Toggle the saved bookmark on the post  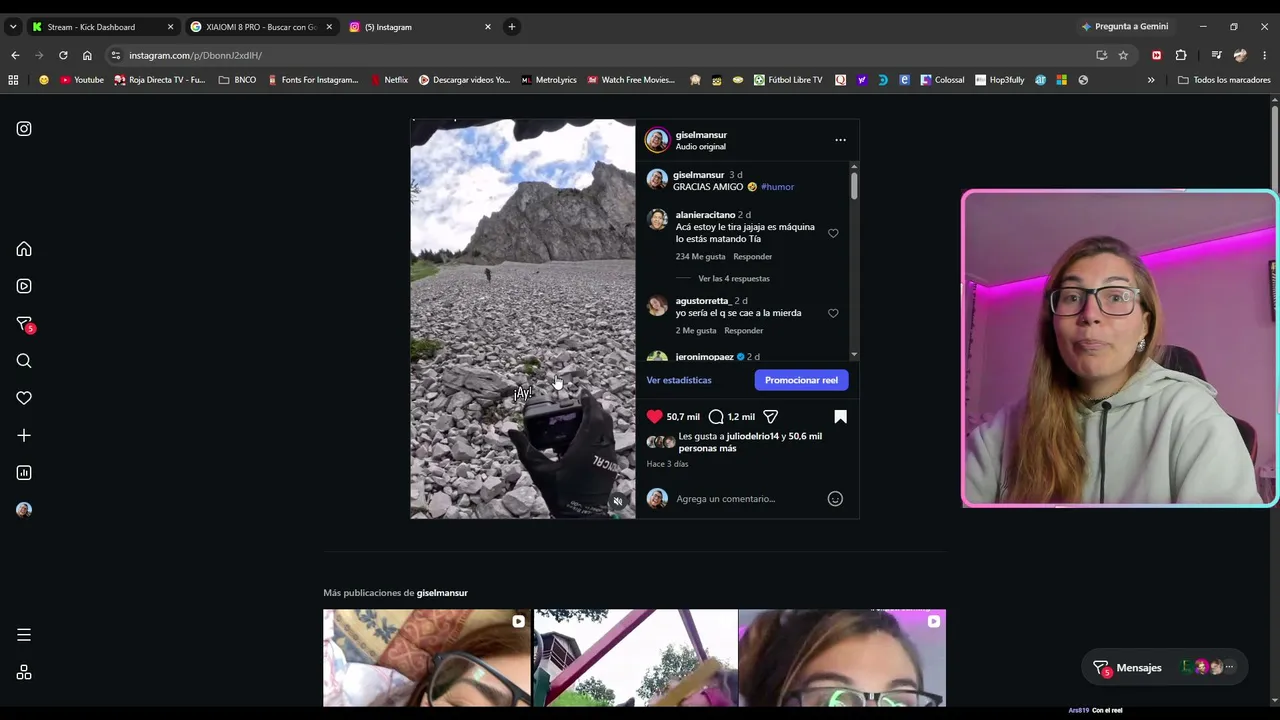coord(840,416)
